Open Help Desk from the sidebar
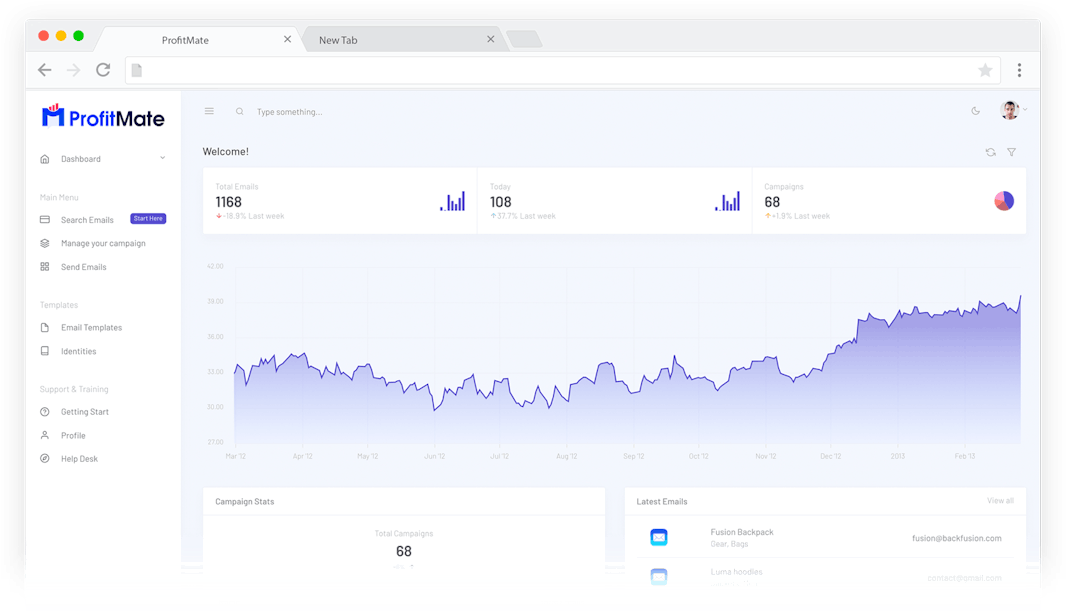 coord(79,459)
